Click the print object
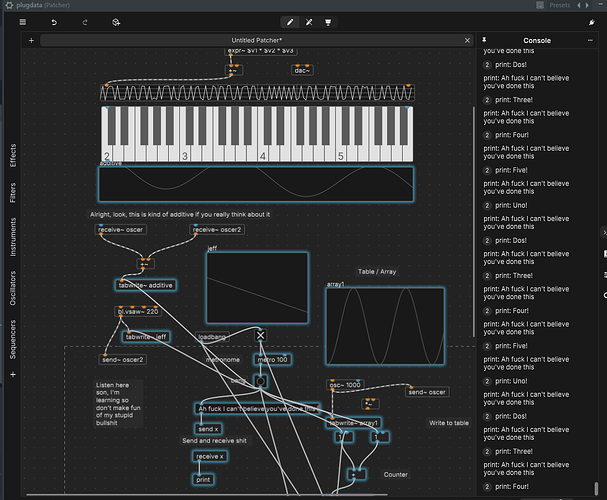The width and height of the screenshot is (607, 500). click(x=203, y=479)
